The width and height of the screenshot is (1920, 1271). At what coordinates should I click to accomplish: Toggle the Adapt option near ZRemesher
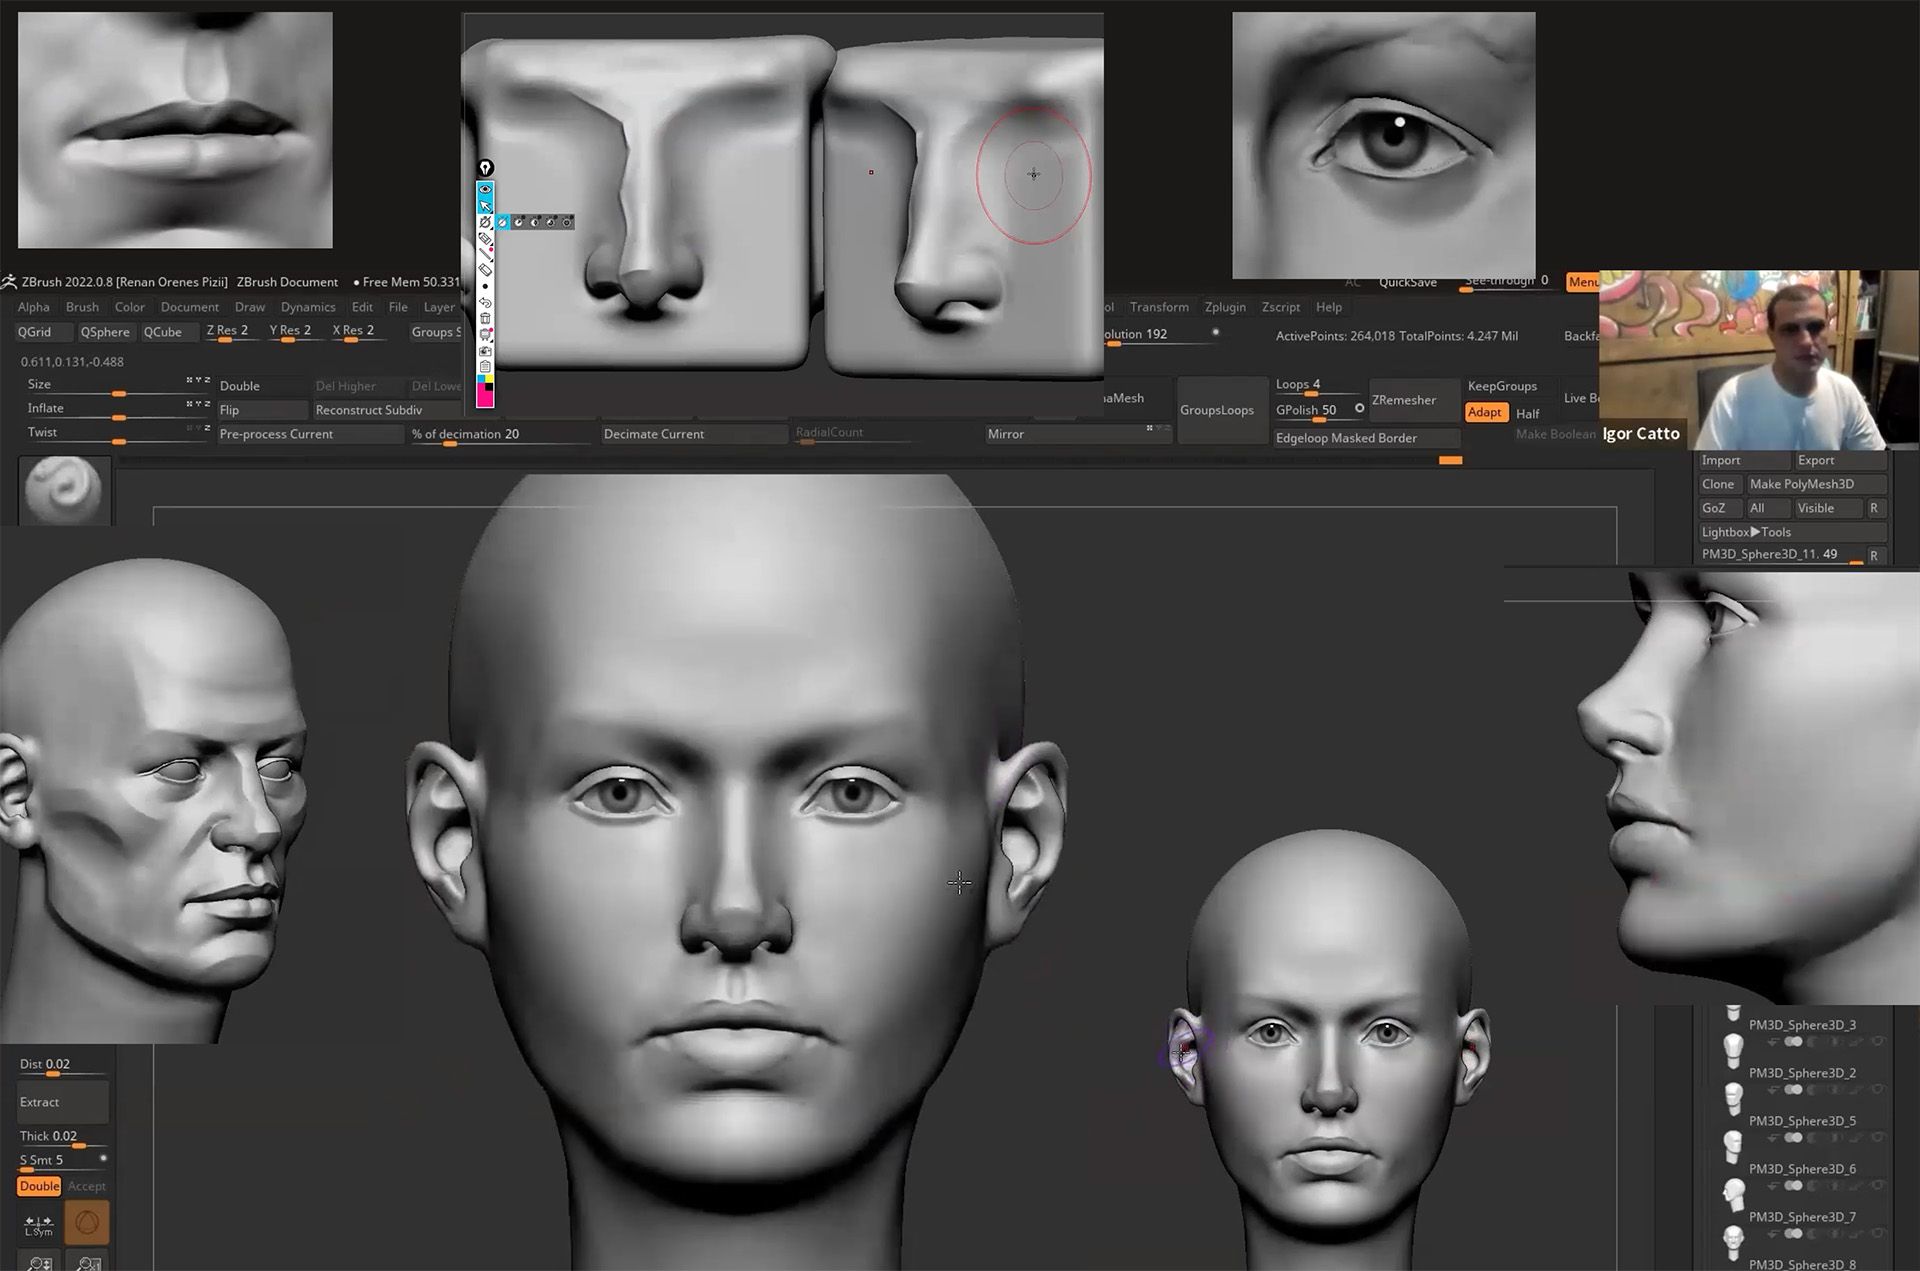point(1485,412)
